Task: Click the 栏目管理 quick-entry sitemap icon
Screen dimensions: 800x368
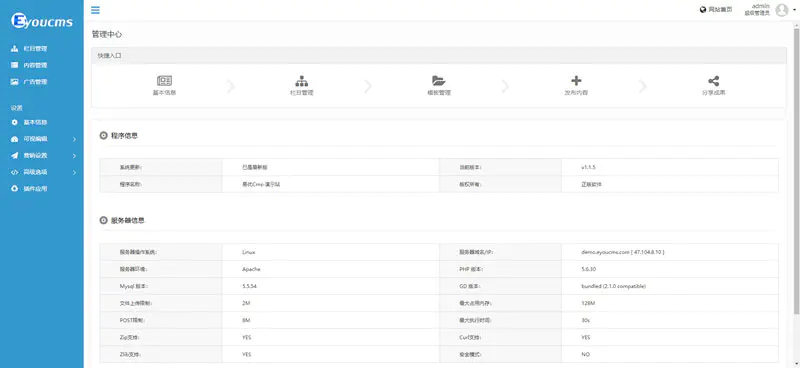Action: [302, 81]
